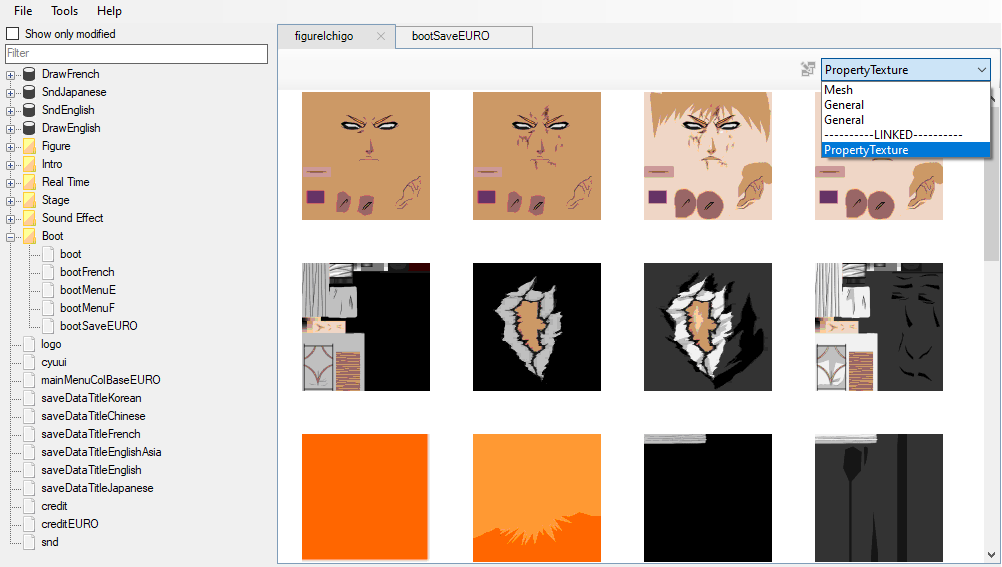Viewport: 1002px width, 567px height.
Task: Expand the Real Time folder node
Action: click(x=10, y=183)
